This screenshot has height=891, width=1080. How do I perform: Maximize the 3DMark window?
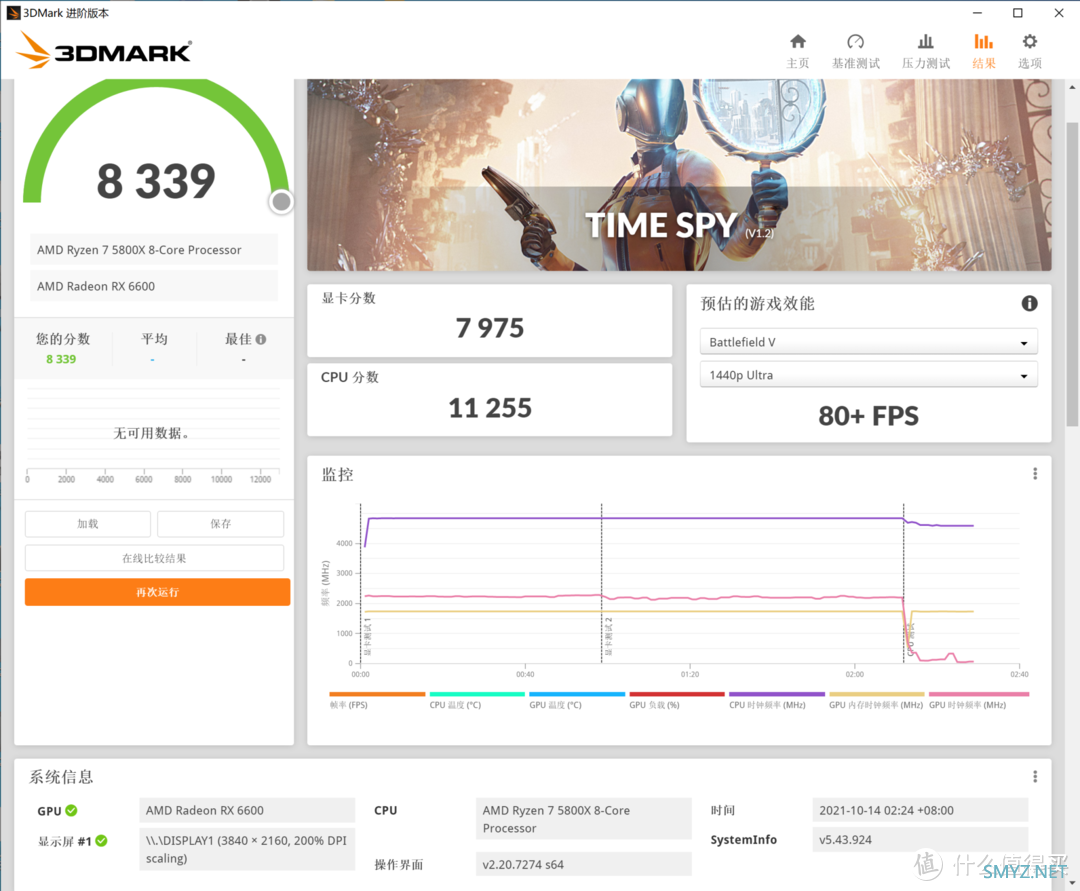click(1017, 13)
